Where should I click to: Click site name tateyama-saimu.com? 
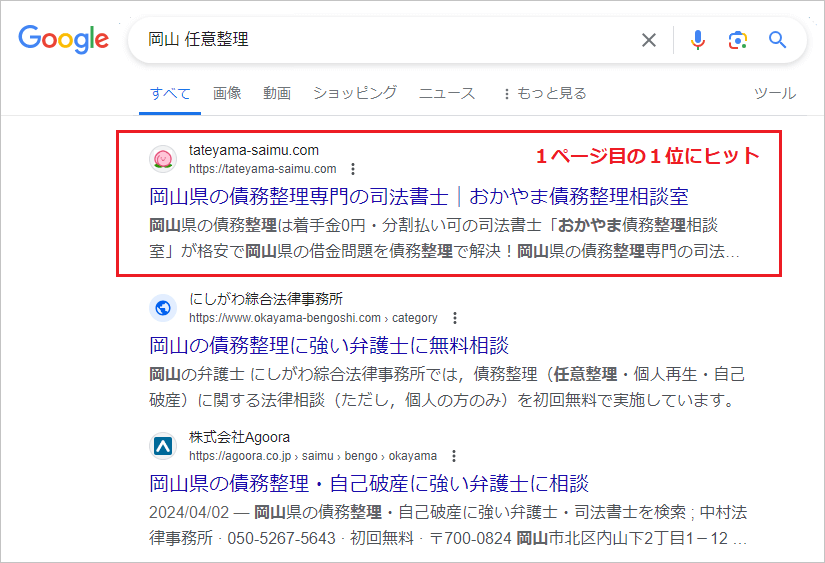(x=254, y=150)
